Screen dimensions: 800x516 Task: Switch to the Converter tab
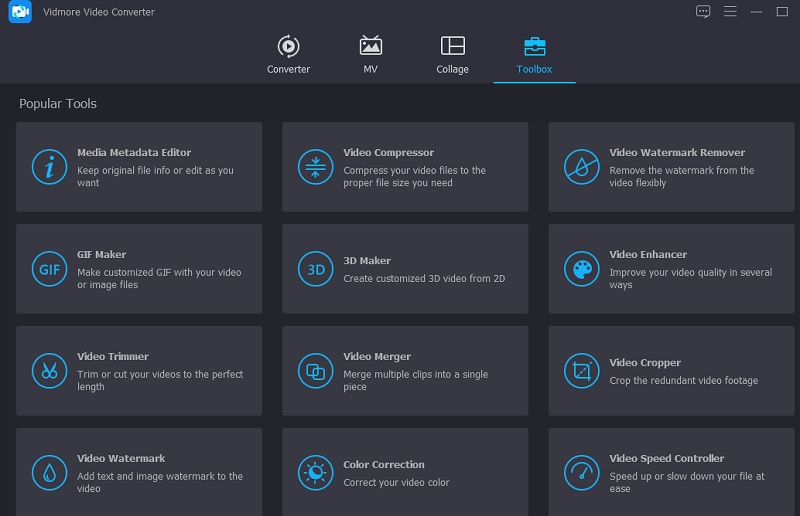pyautogui.click(x=288, y=55)
